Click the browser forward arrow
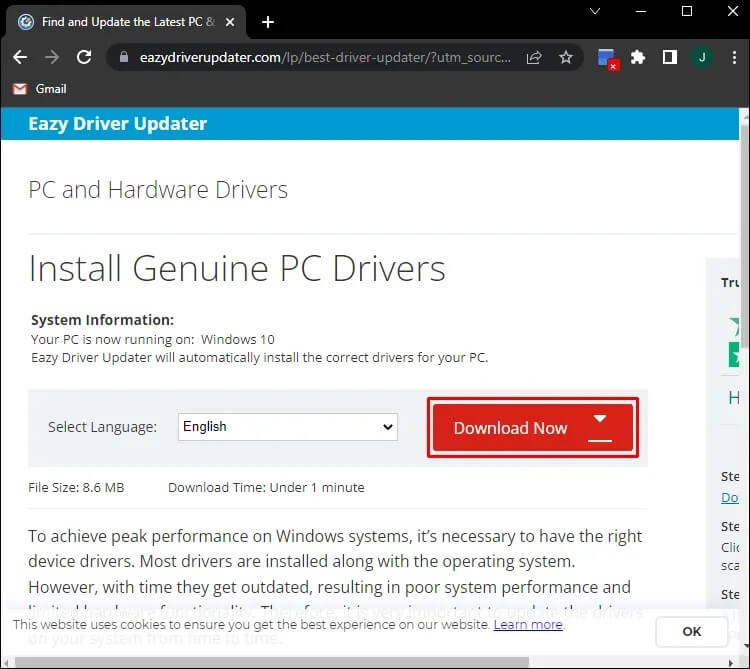 tap(52, 57)
